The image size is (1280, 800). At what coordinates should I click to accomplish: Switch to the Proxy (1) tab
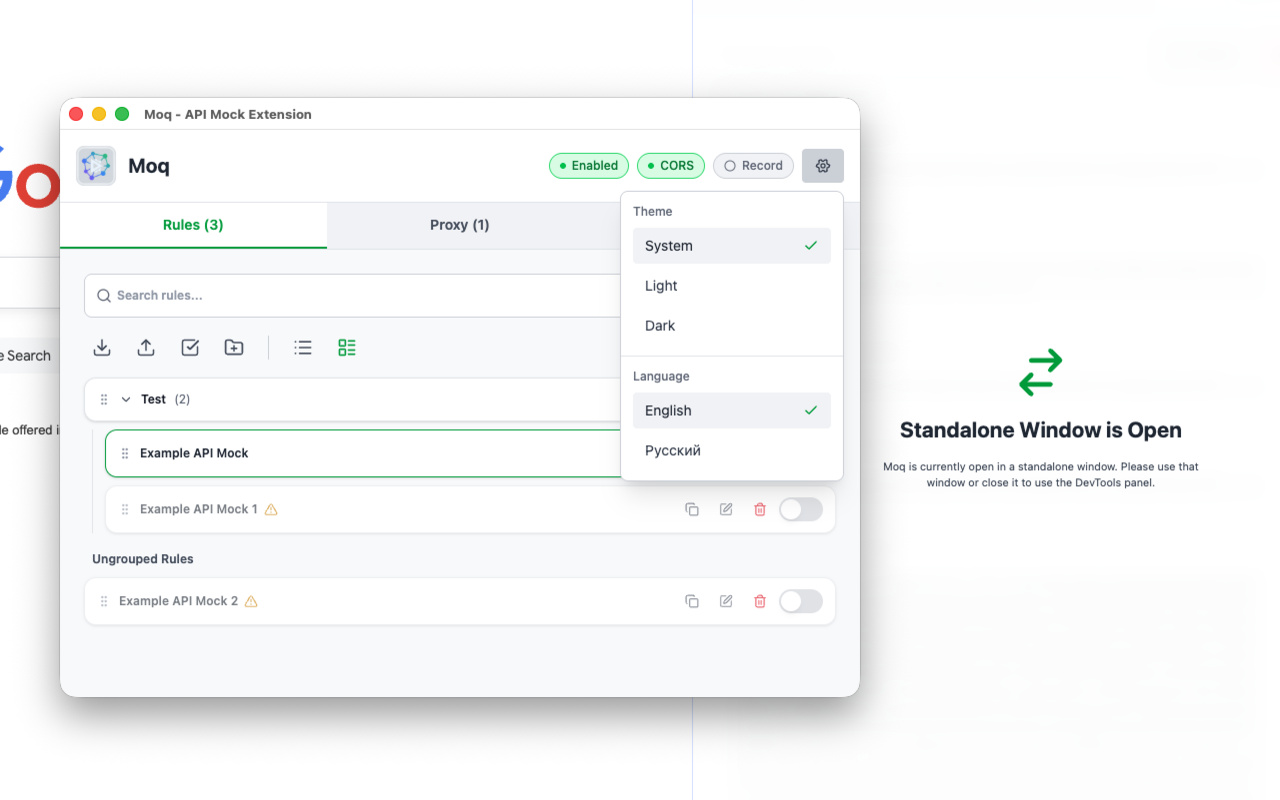[x=460, y=225]
